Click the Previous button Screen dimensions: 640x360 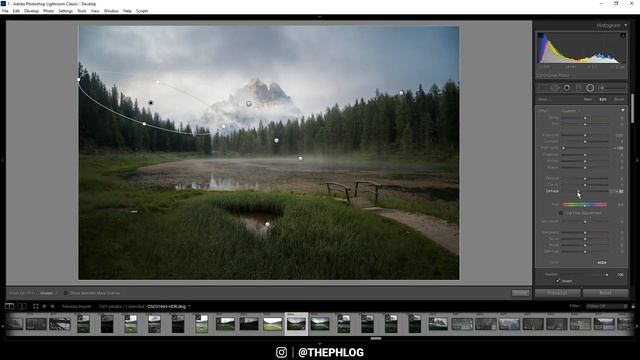point(558,293)
